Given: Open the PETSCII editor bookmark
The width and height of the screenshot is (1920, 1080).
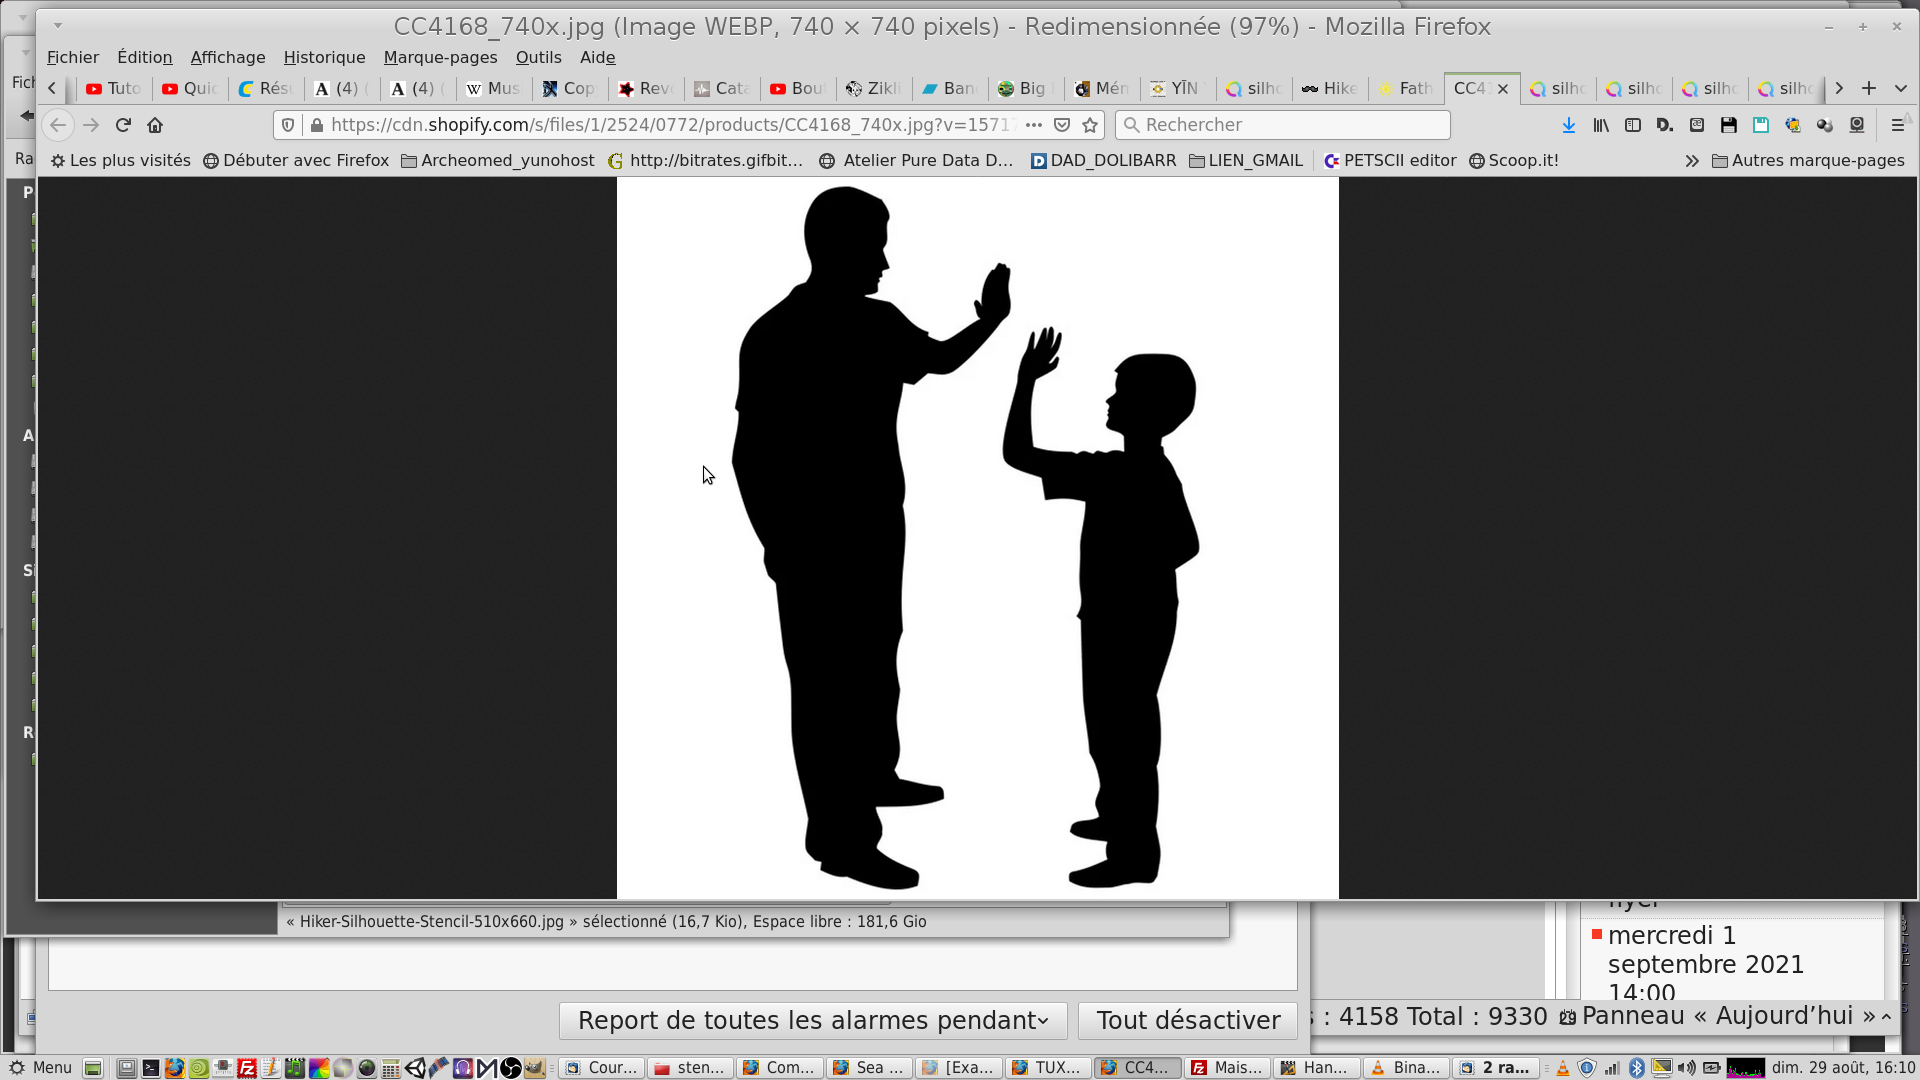Looking at the screenshot, I should [1389, 160].
